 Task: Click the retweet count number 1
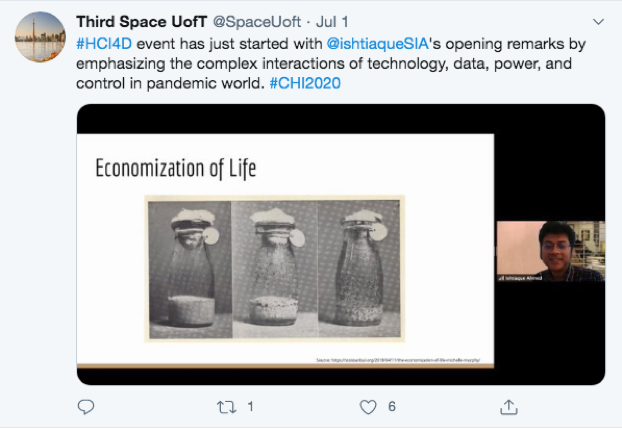249,407
